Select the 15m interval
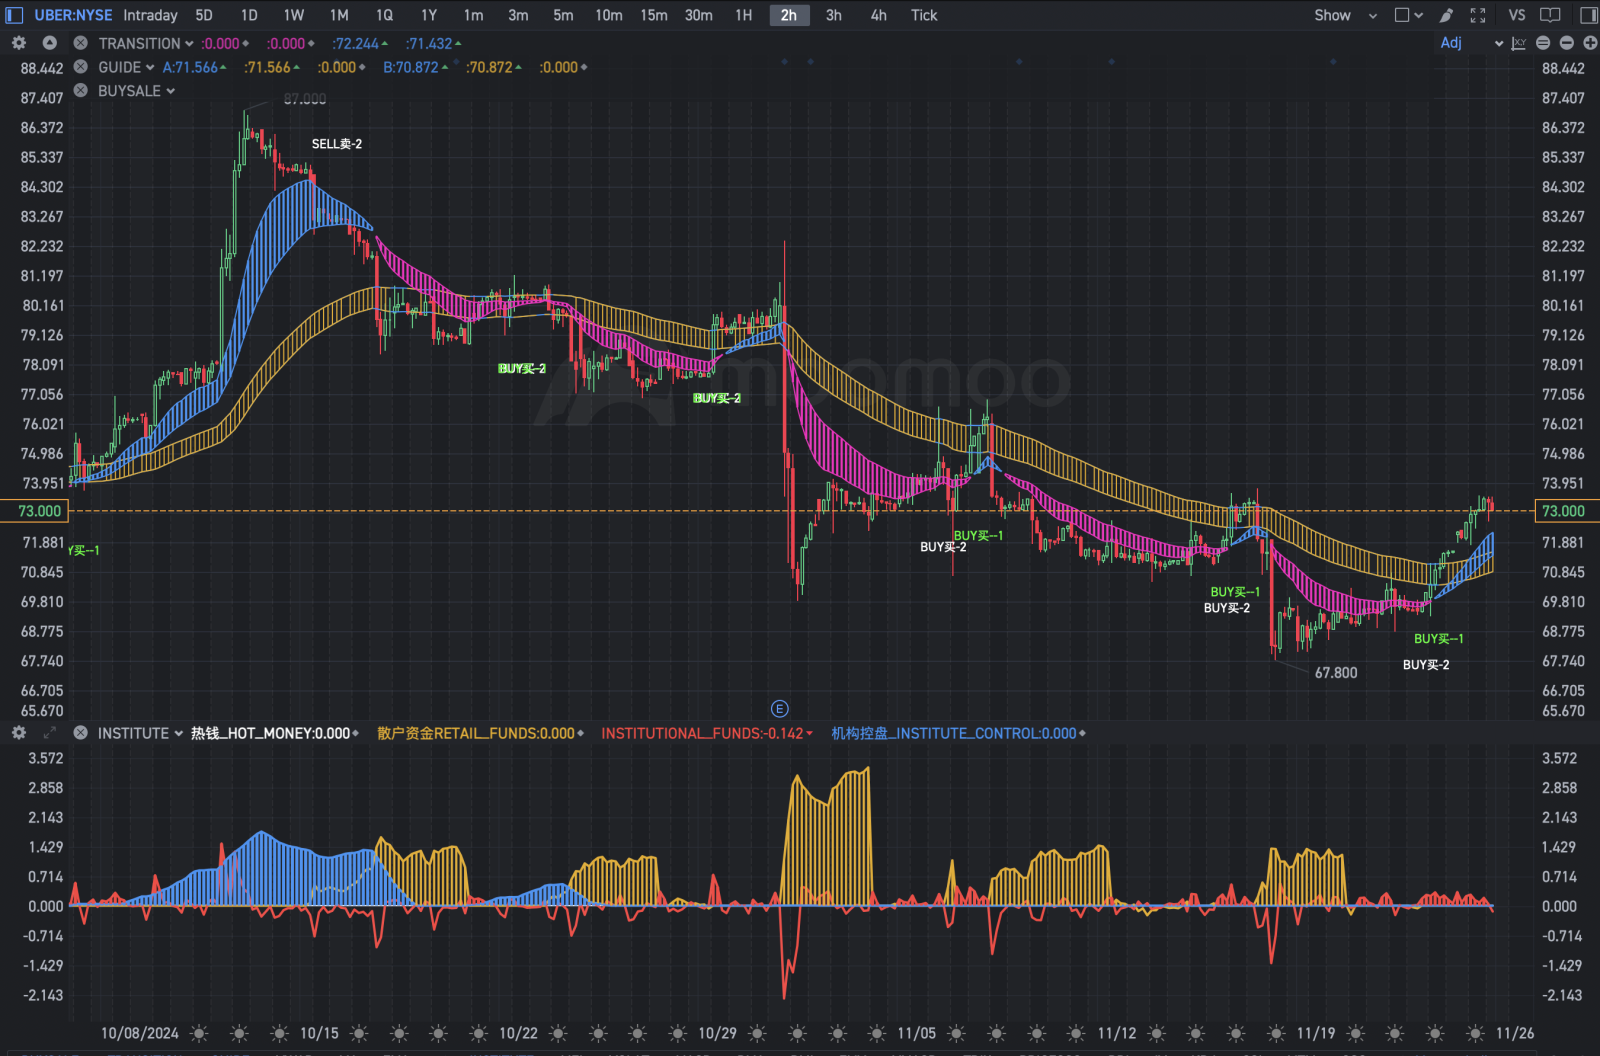Viewport: 1600px width, 1056px height. (654, 15)
